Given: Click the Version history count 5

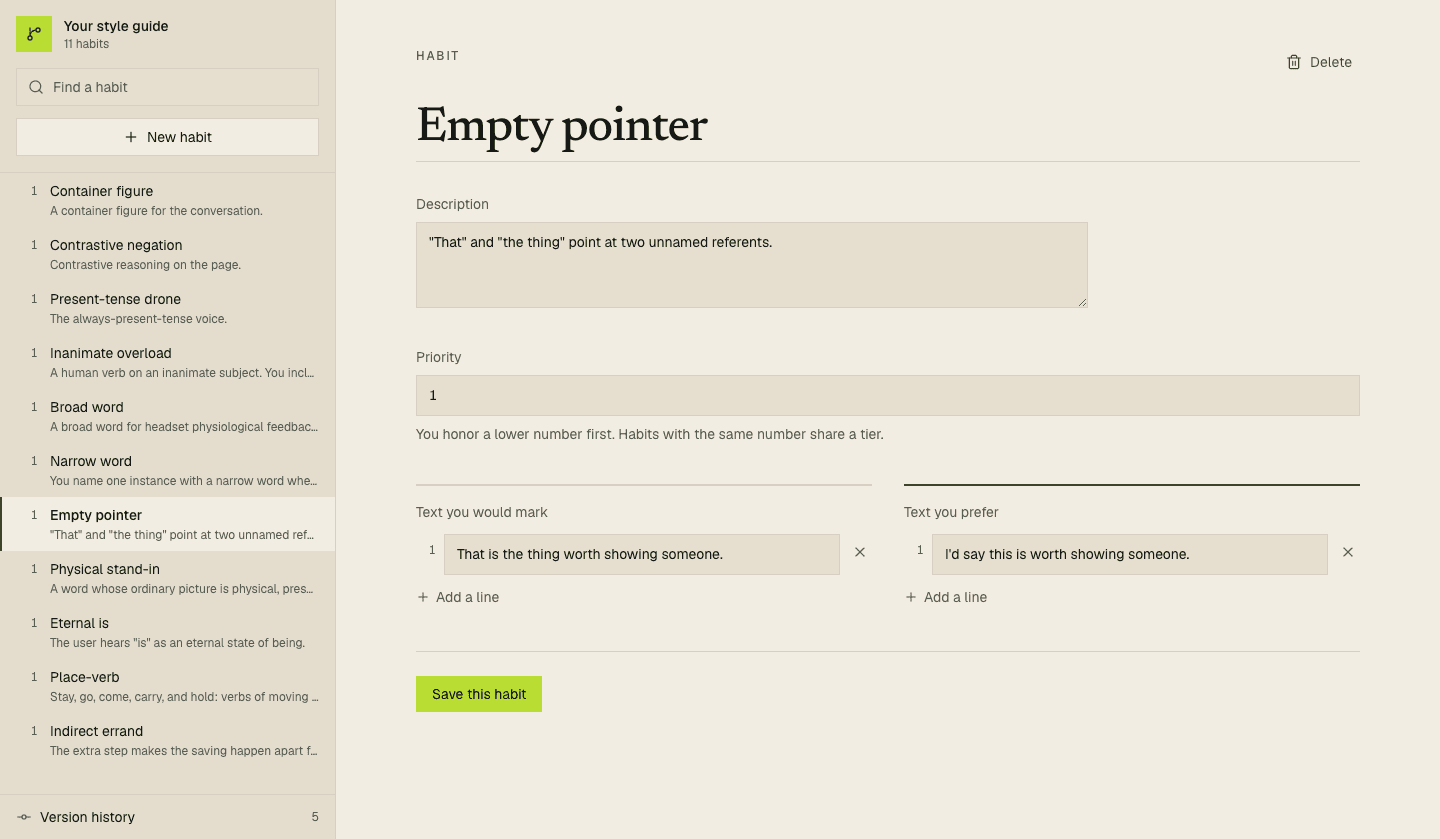Looking at the screenshot, I should 315,817.
